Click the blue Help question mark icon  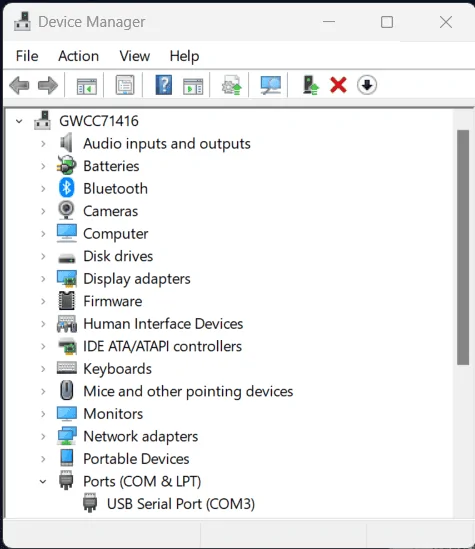(x=163, y=85)
